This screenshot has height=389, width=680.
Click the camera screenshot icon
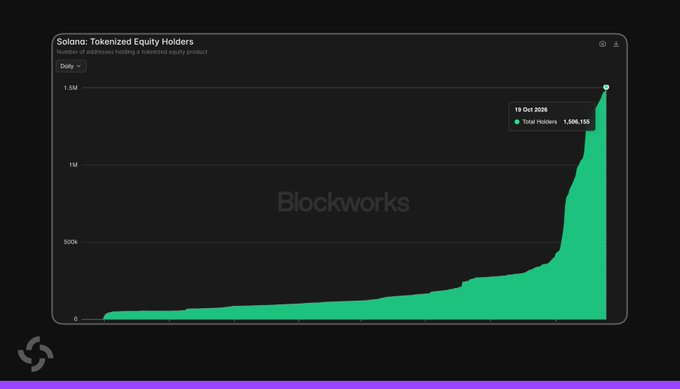(602, 44)
